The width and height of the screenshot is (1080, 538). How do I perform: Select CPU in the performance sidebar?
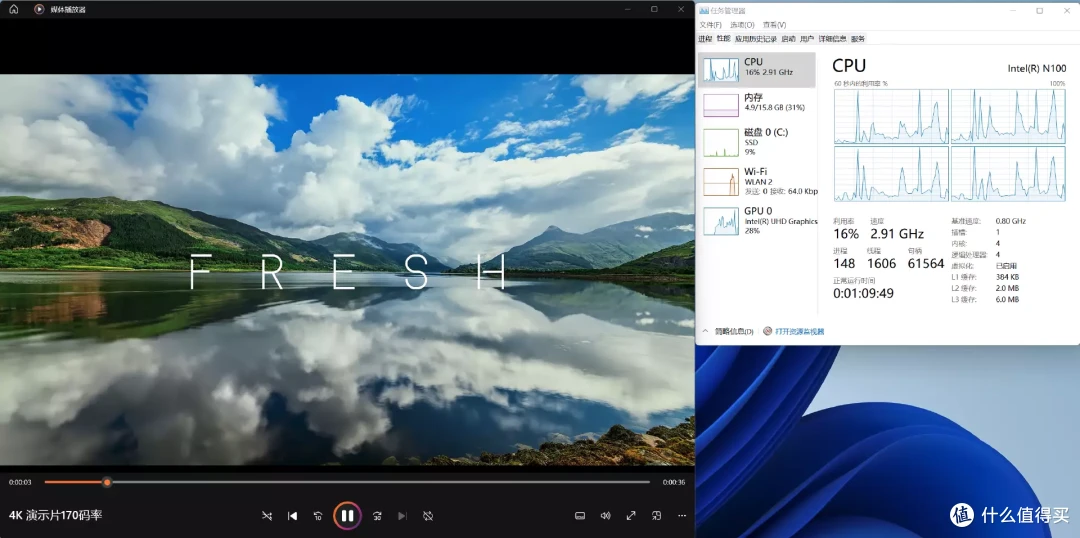pyautogui.click(x=756, y=70)
